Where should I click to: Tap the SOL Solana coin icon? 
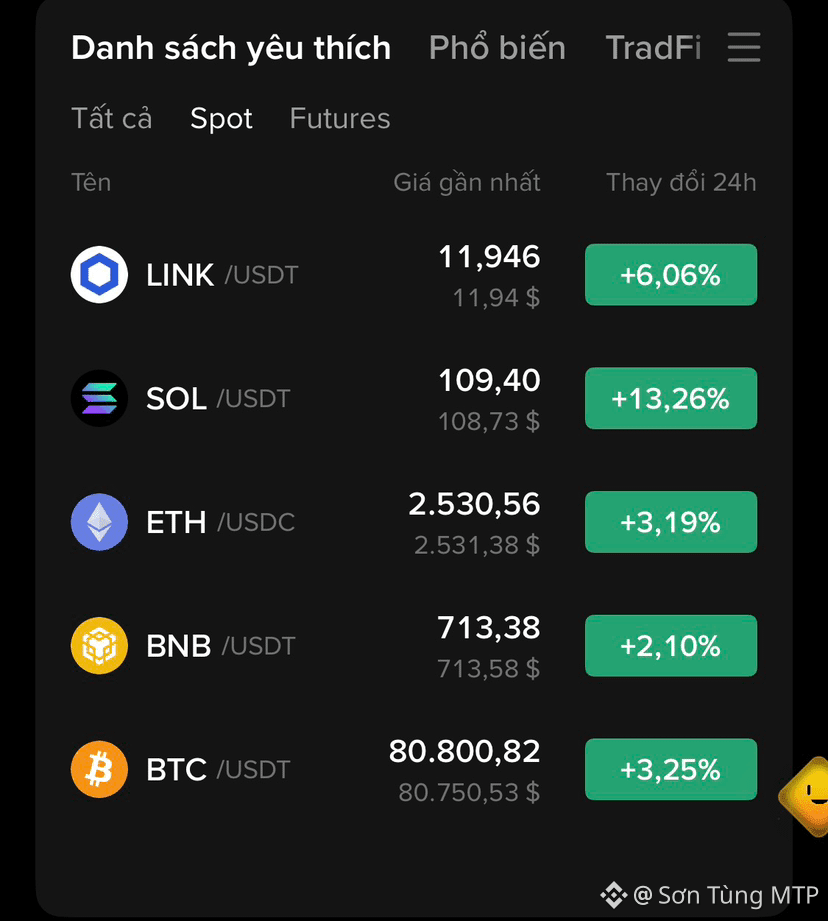tap(99, 398)
